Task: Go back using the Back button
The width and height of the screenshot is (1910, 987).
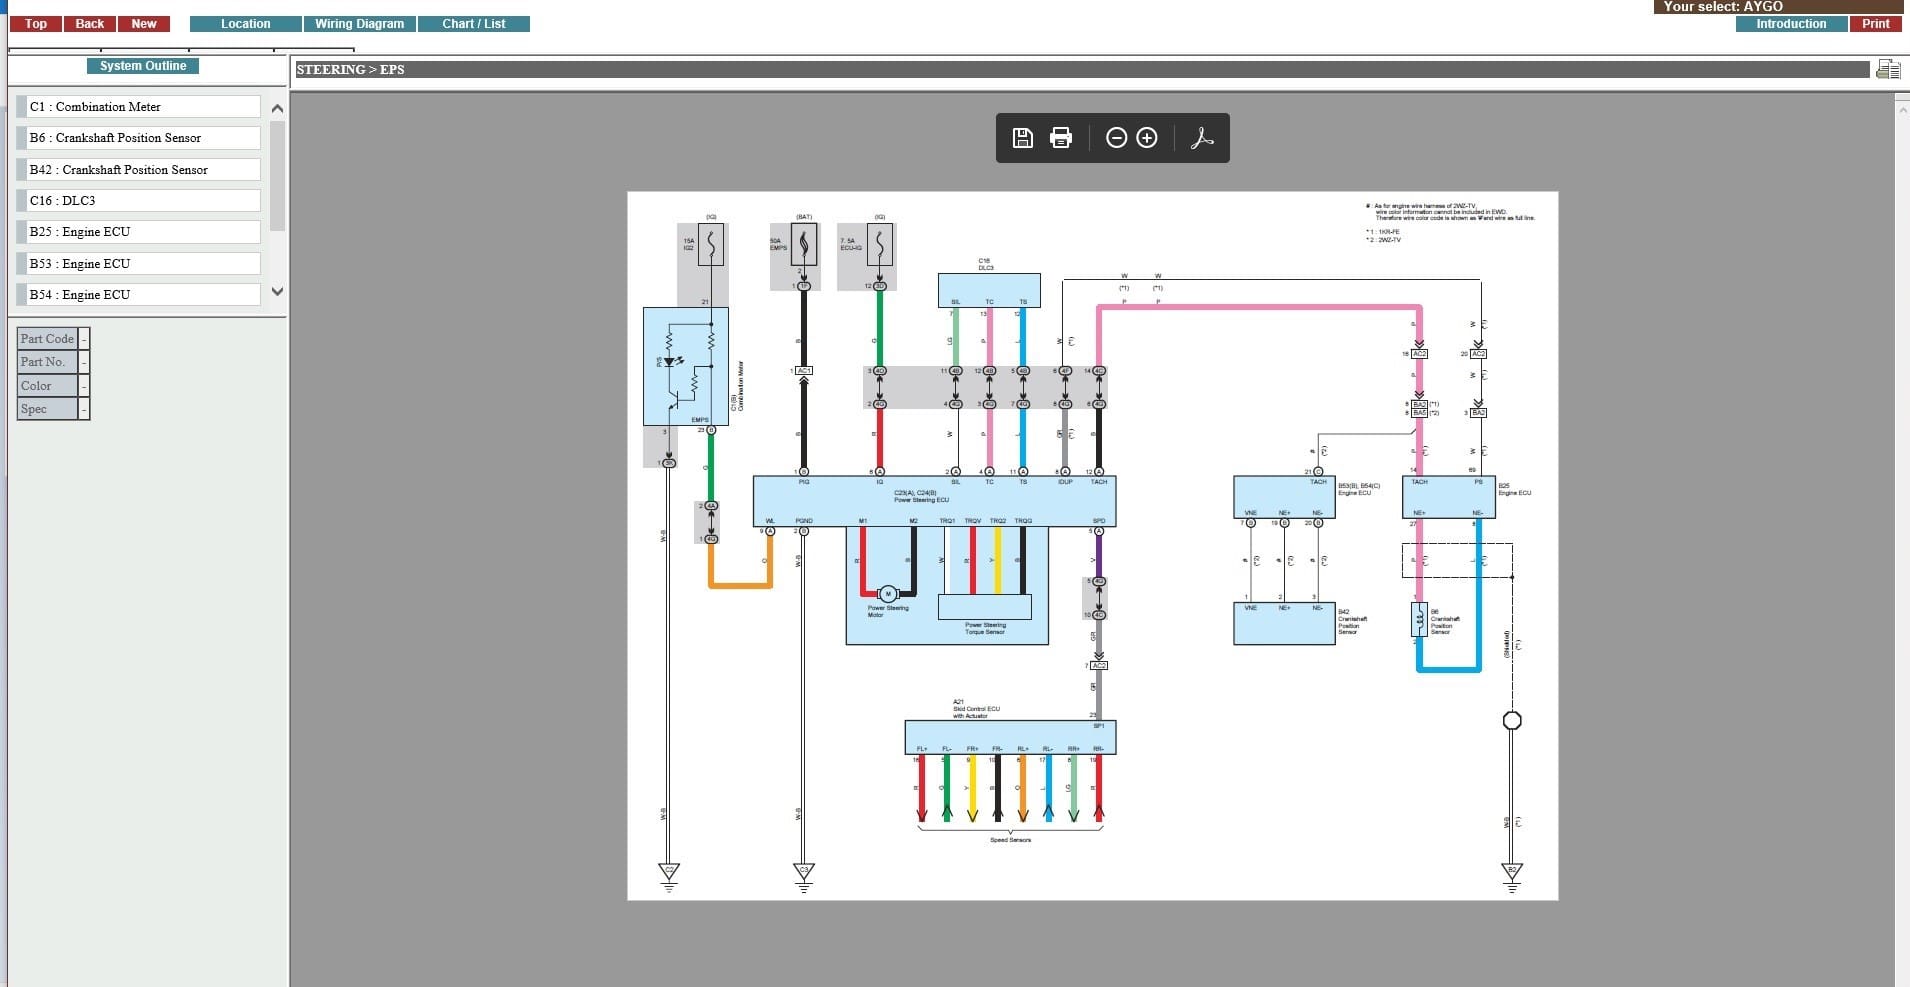Action: 90,24
